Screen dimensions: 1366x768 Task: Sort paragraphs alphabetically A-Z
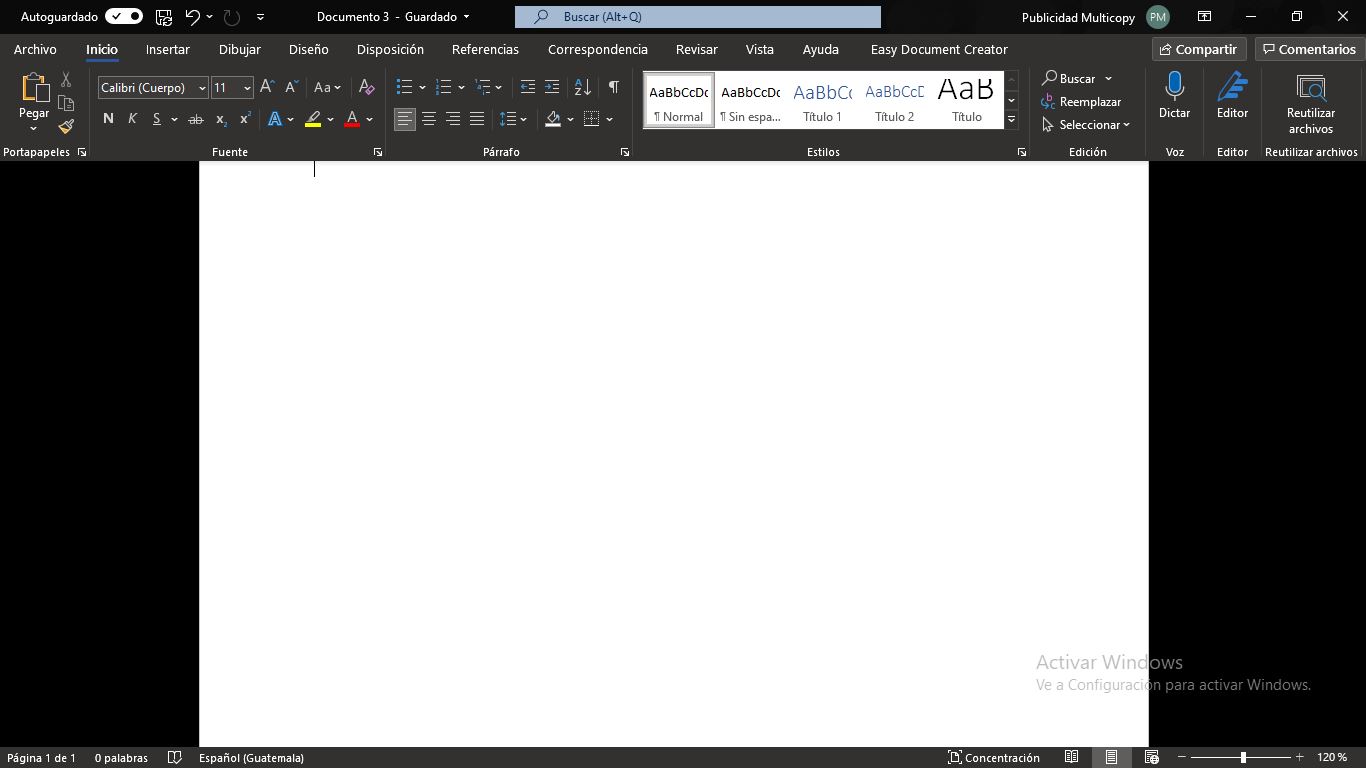coord(583,87)
